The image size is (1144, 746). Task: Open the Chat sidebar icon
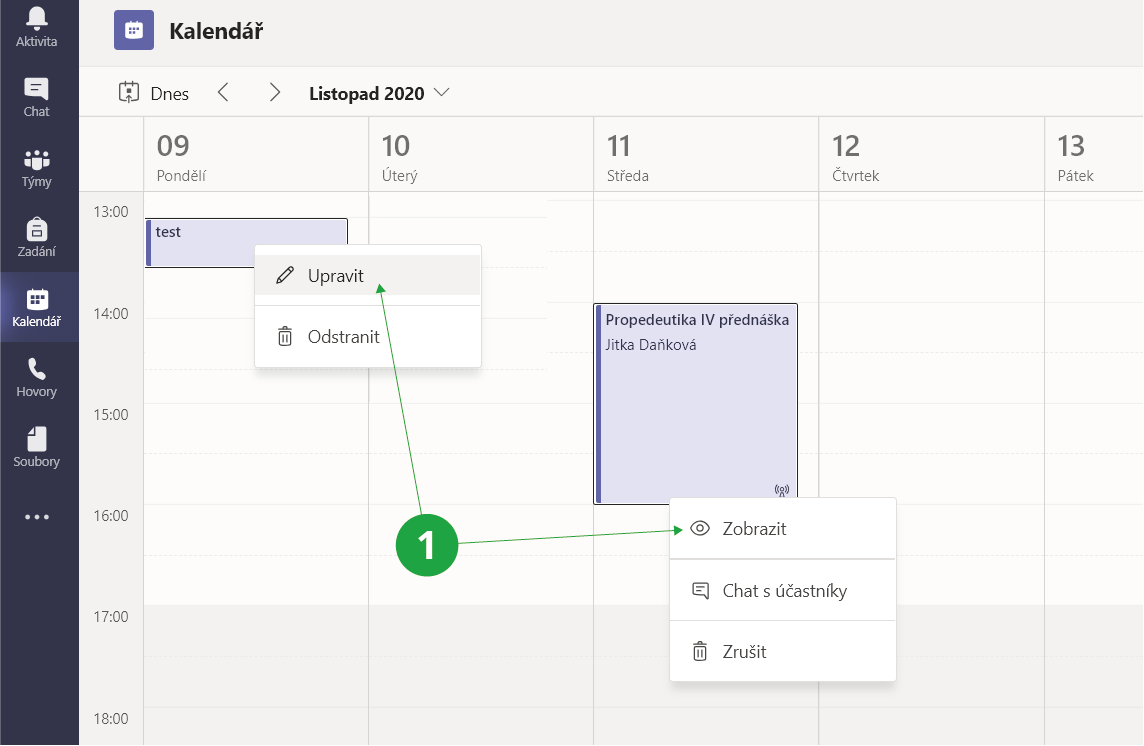pyautogui.click(x=37, y=97)
